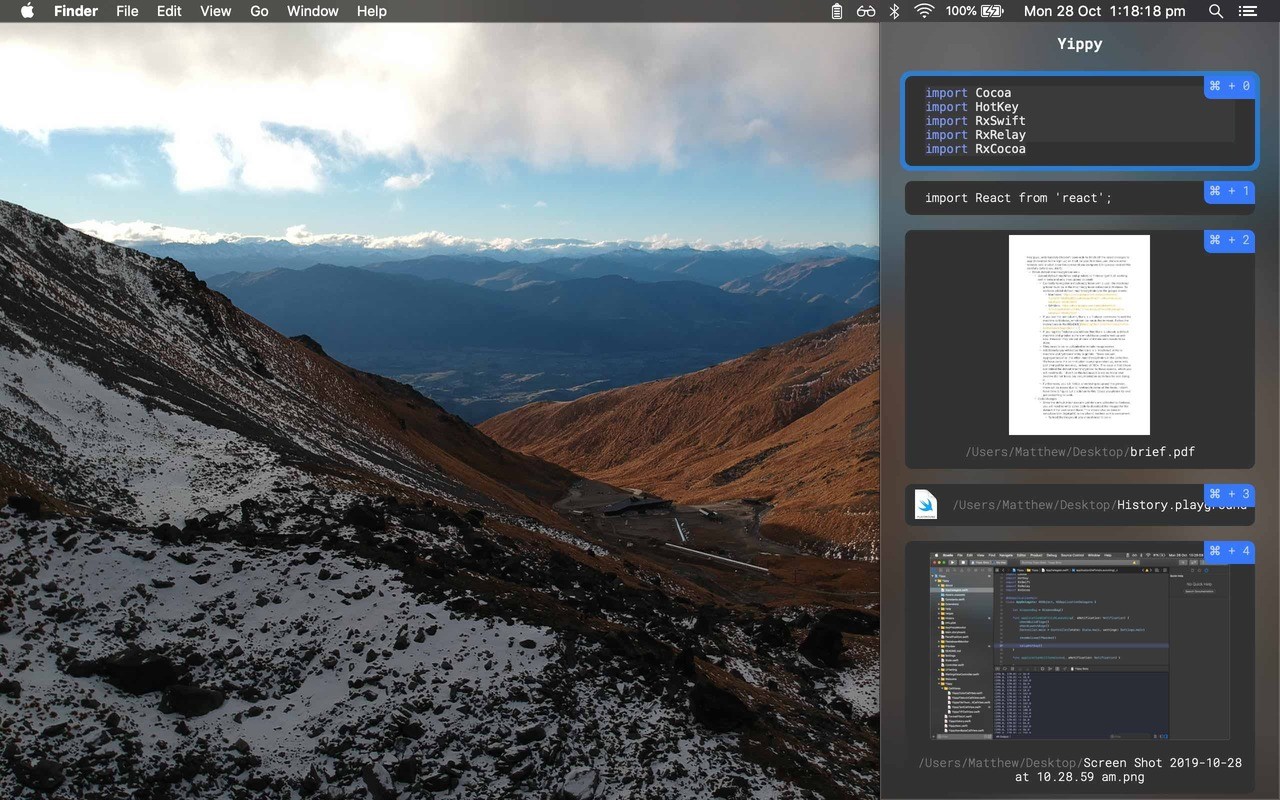Open the Edit menu
This screenshot has width=1280, height=800.
(x=169, y=11)
